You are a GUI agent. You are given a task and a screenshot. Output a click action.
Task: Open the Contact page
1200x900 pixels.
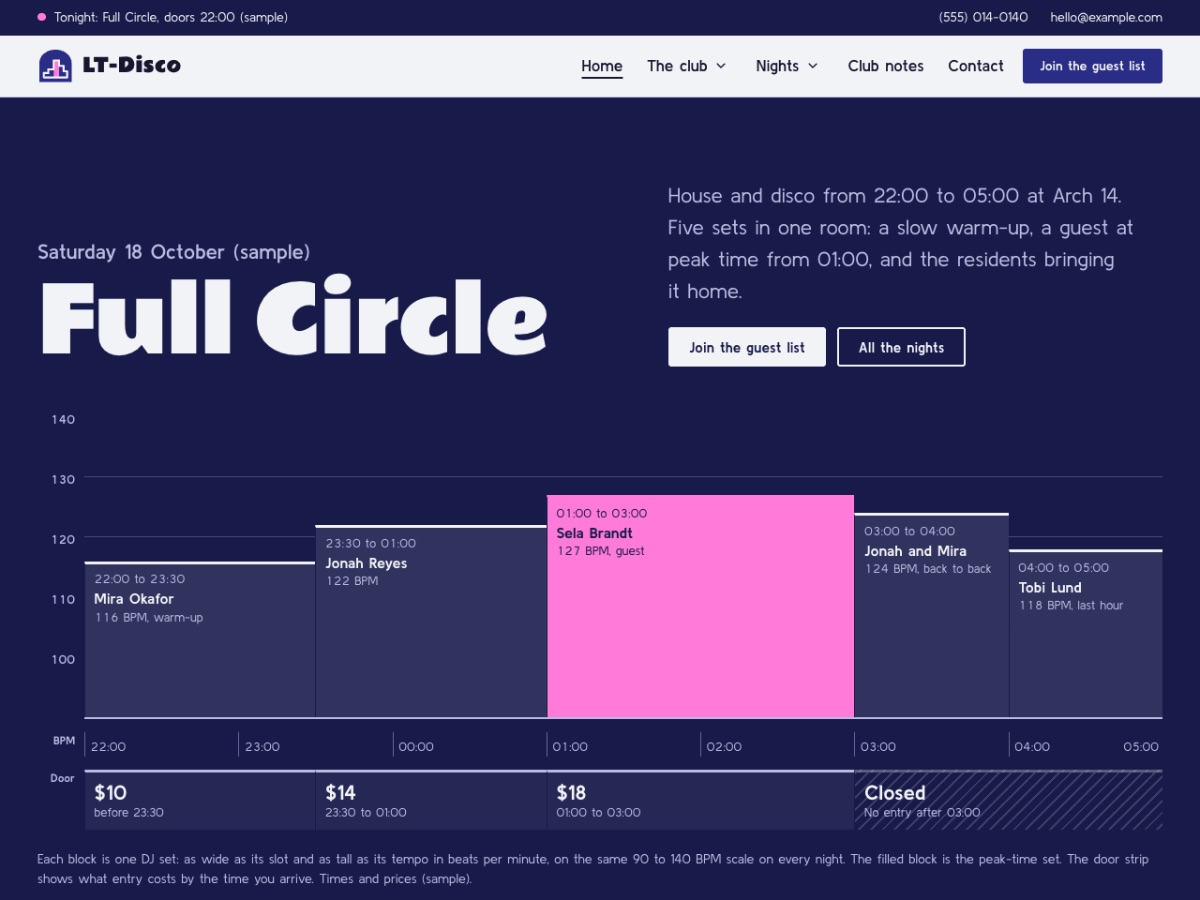[976, 66]
